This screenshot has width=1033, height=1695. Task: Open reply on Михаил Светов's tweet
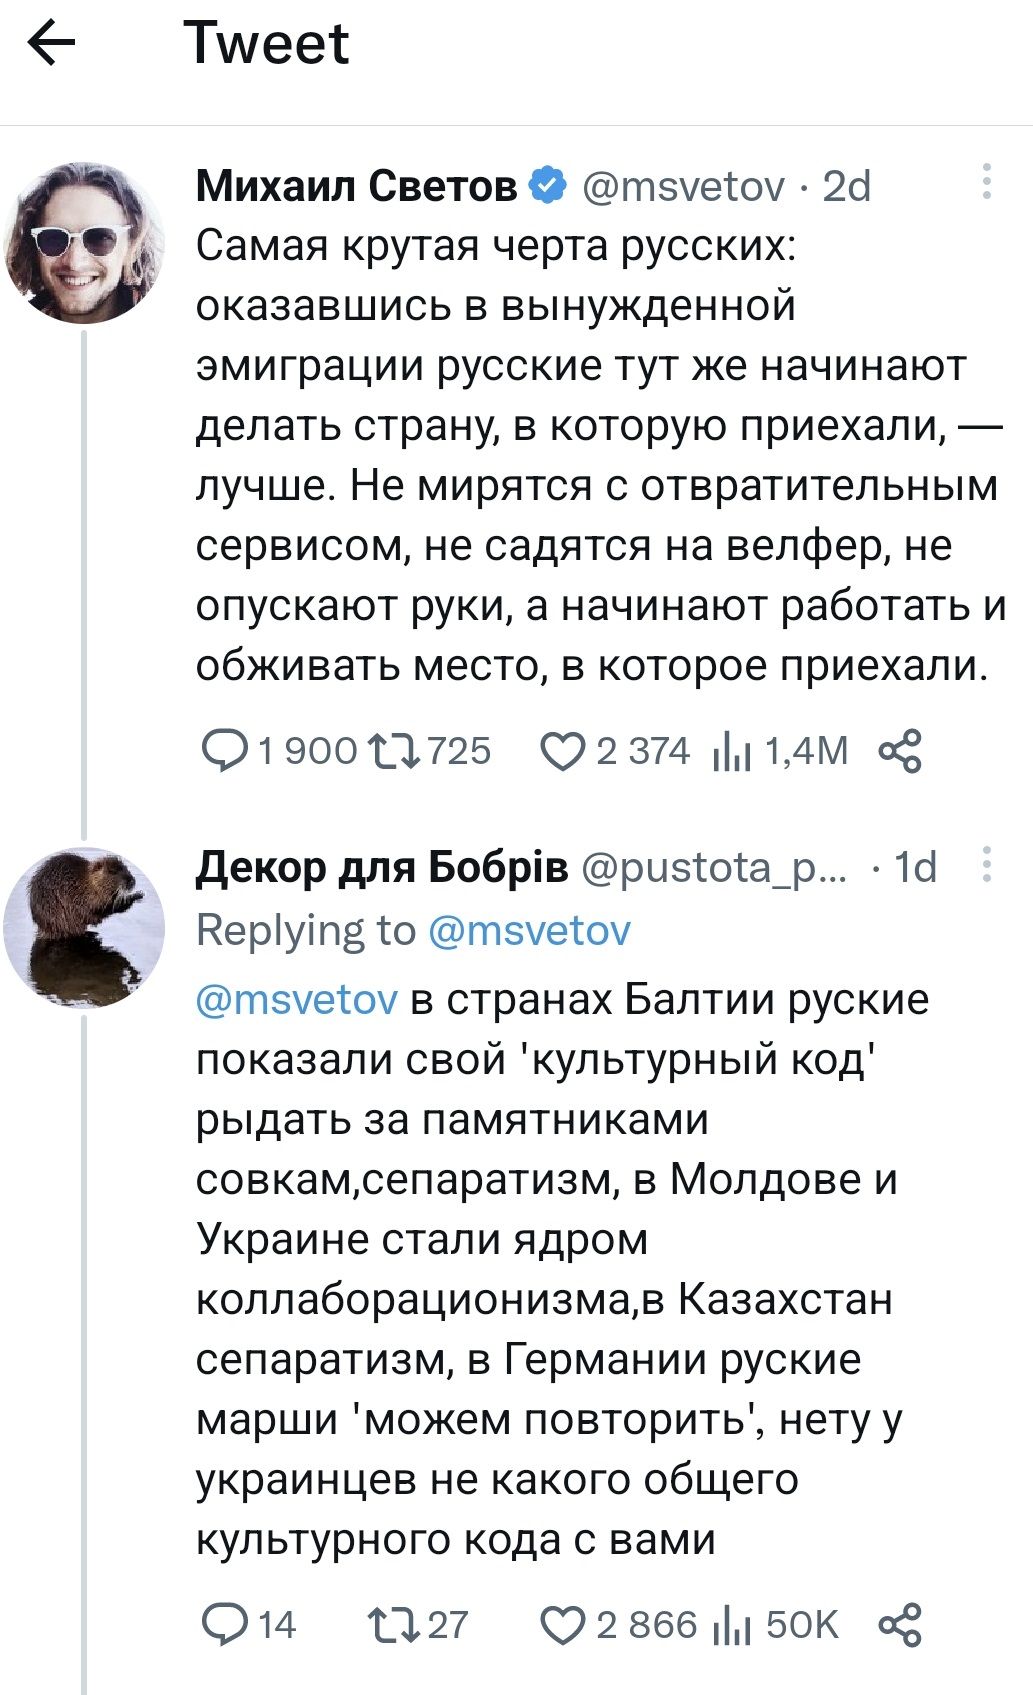tap(228, 751)
